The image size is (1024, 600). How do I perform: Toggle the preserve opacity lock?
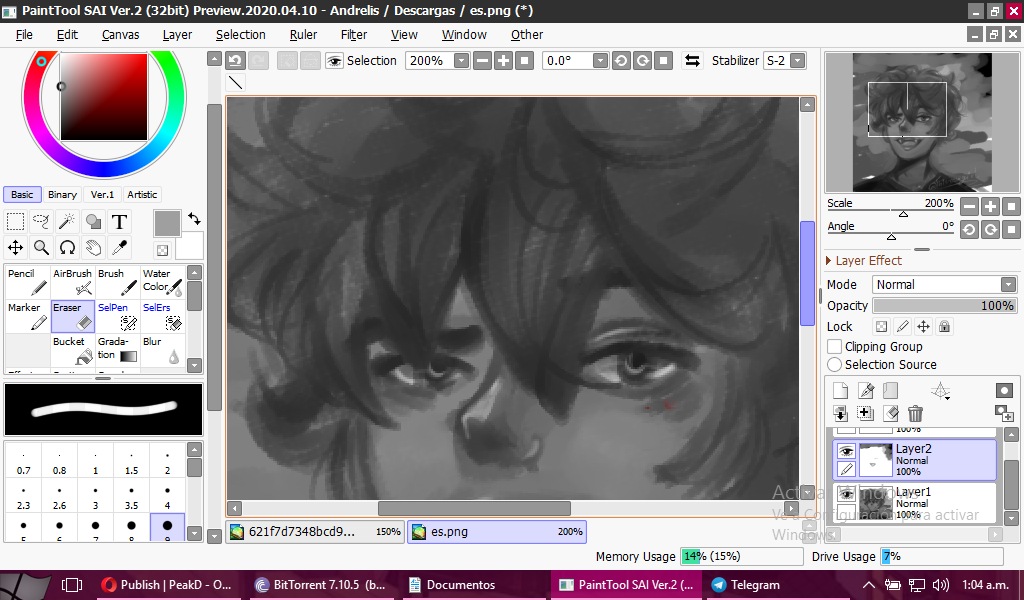click(x=882, y=326)
